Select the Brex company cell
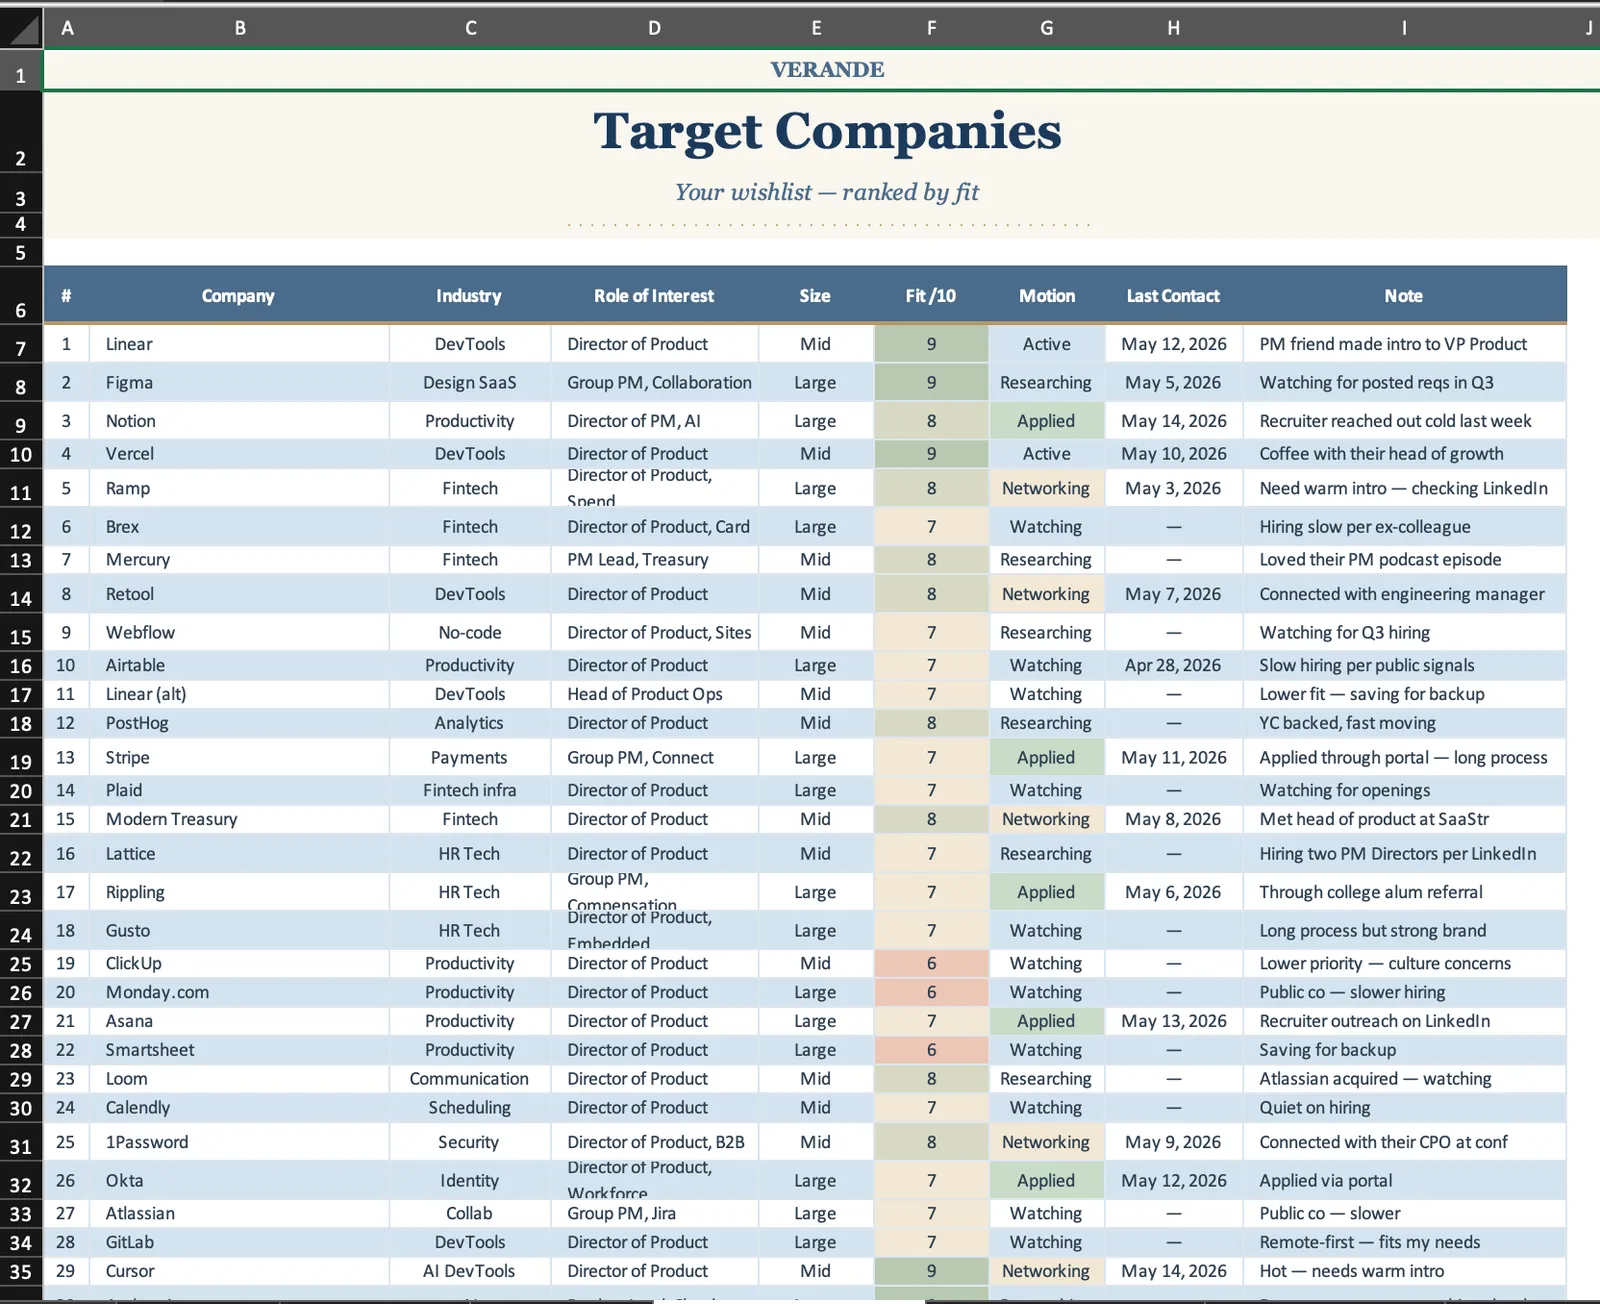This screenshot has width=1600, height=1304. coord(239,527)
